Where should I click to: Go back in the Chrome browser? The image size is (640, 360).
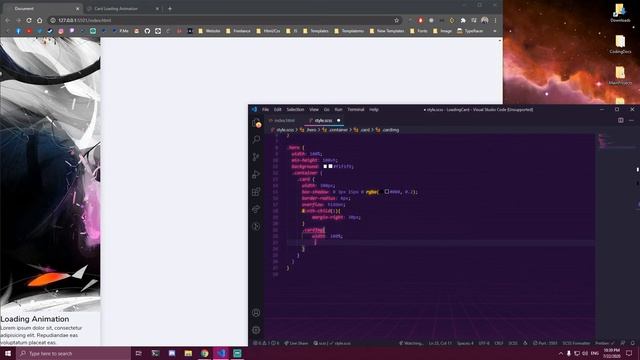[8, 20]
